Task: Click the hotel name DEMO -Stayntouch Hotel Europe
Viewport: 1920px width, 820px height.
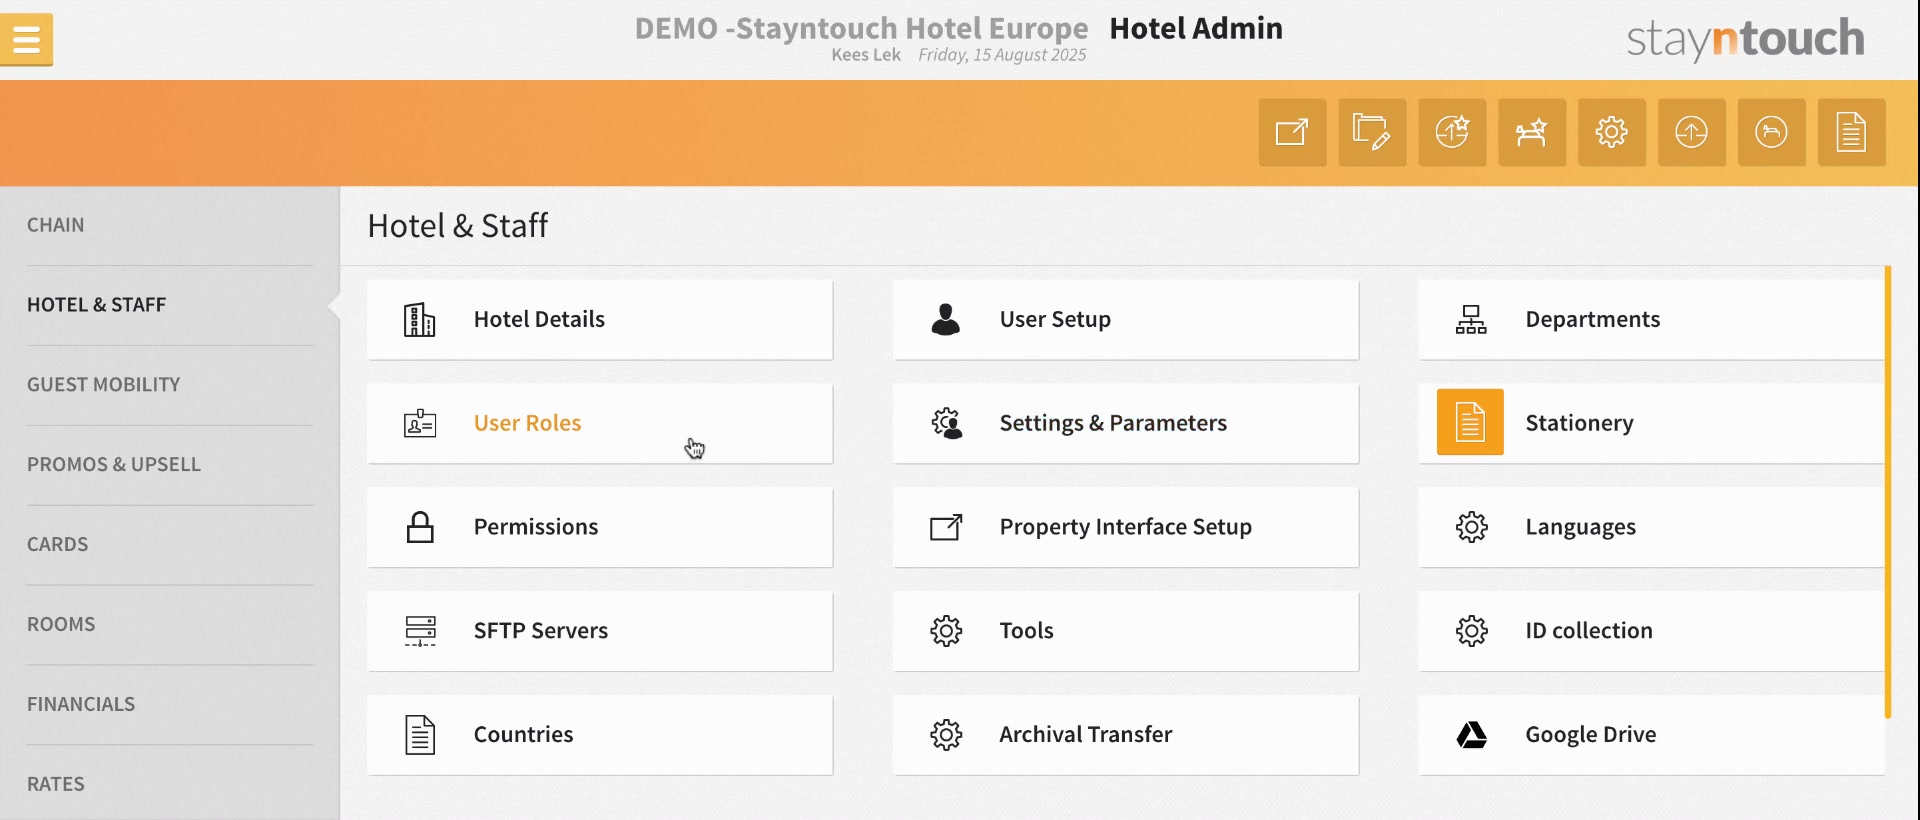Action: [x=861, y=28]
